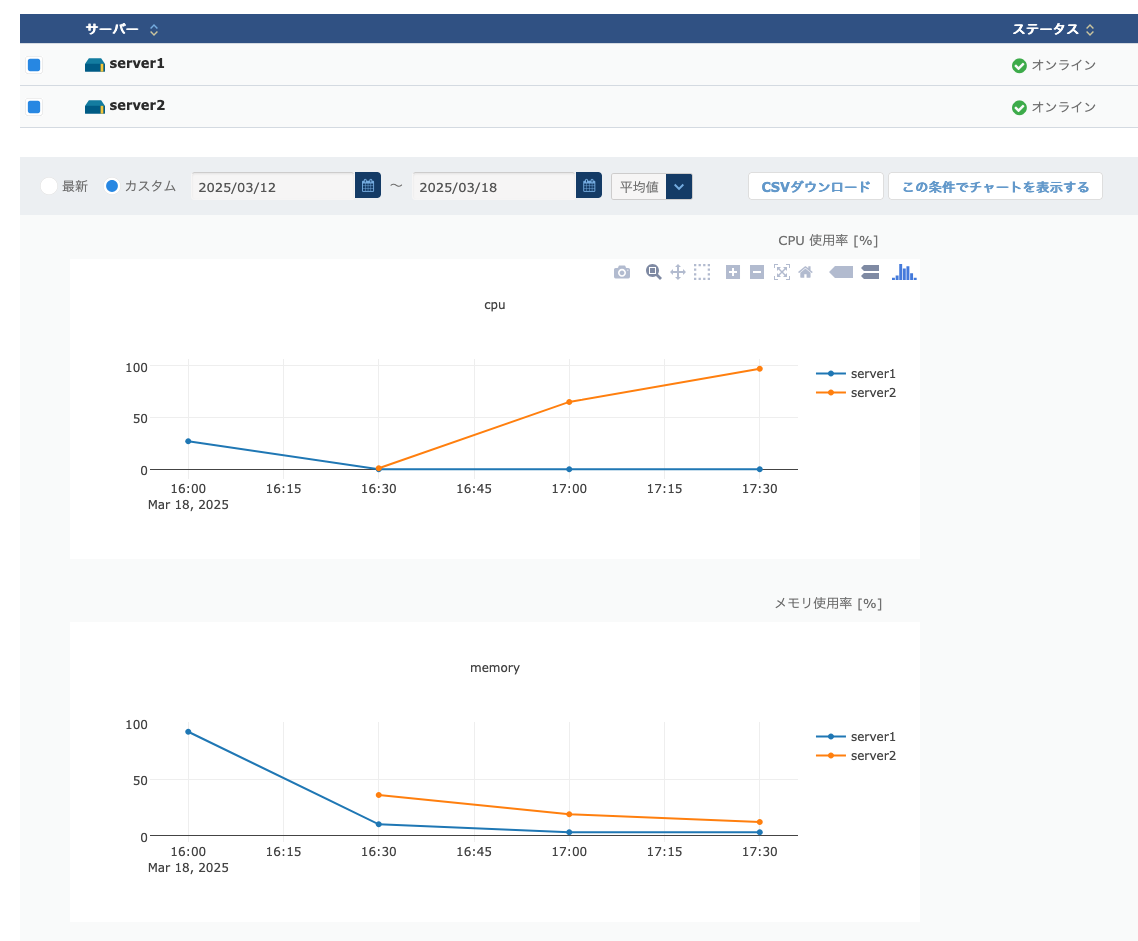Screen dimensions: 1138x941
Task: Click the Zoom In plus icon
Action: click(733, 272)
